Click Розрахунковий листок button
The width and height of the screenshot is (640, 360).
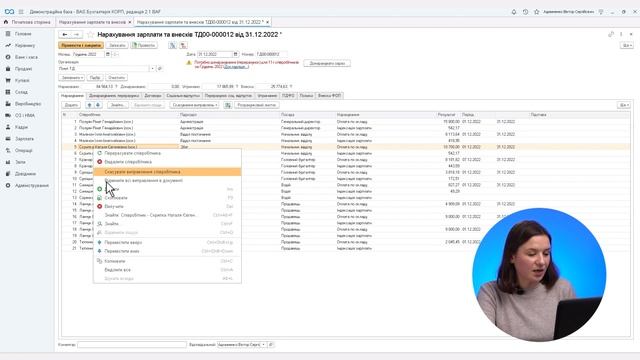[x=257, y=105]
